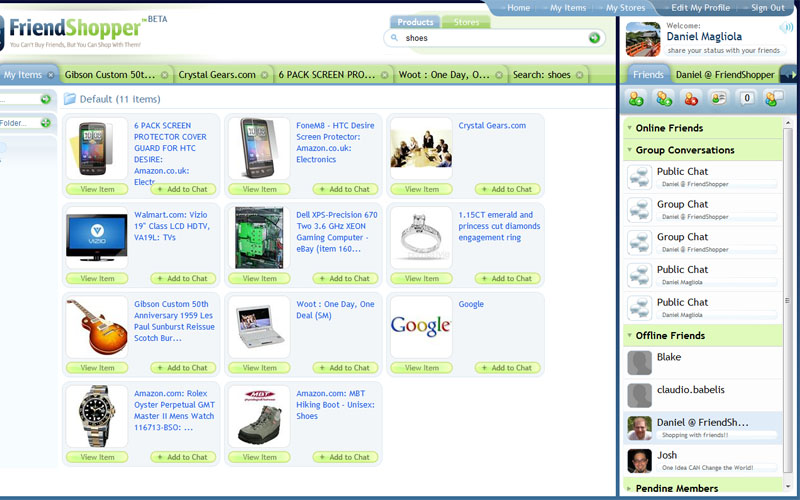Click Josh's status One Idea CAN Change the World!
Screen dimensions: 800x500
pyautogui.click(x=707, y=468)
